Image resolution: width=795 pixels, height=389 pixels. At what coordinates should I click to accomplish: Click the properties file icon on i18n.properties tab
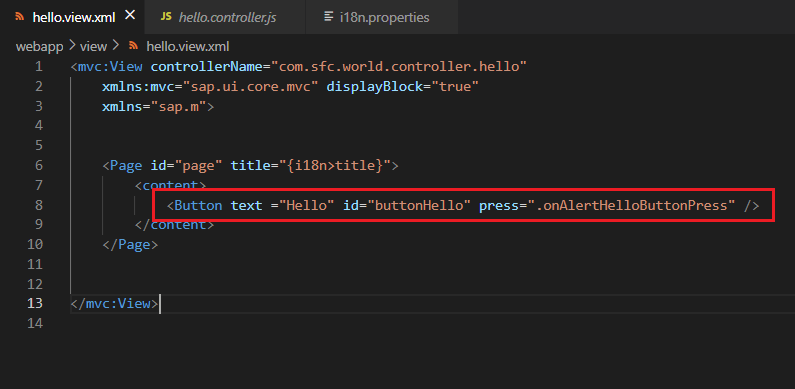(329, 17)
